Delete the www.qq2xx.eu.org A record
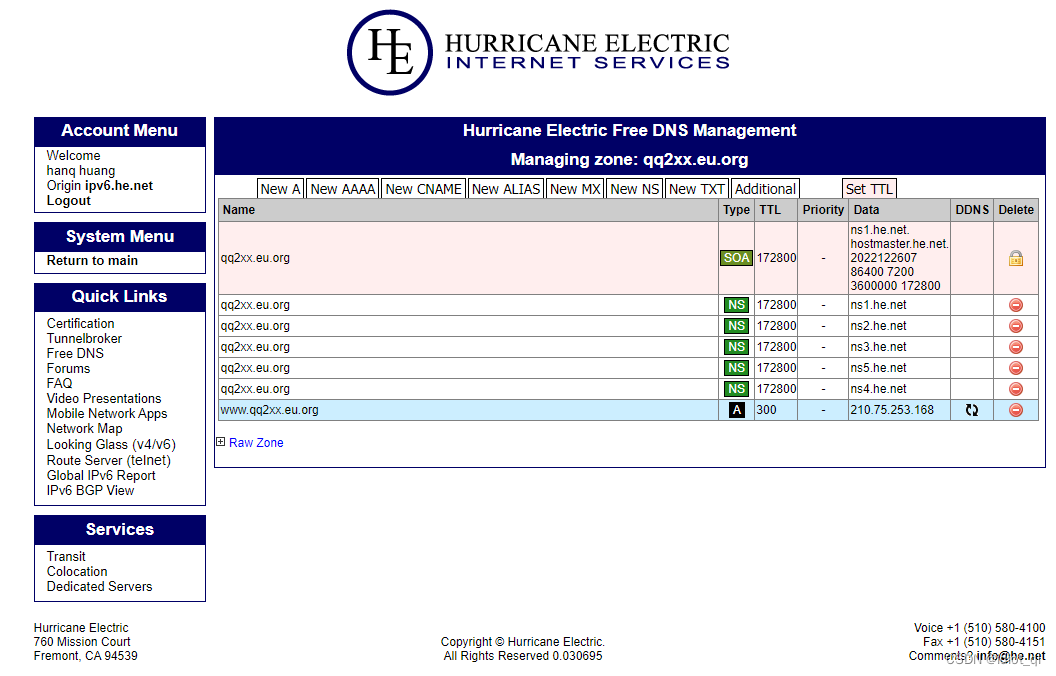Image resolution: width=1056 pixels, height=676 pixels. (1016, 410)
